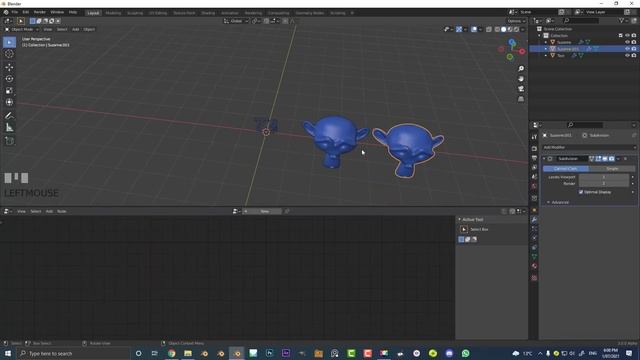The width and height of the screenshot is (640, 360).
Task: Open the Global transform orientation dropdown
Action: click(236, 21)
